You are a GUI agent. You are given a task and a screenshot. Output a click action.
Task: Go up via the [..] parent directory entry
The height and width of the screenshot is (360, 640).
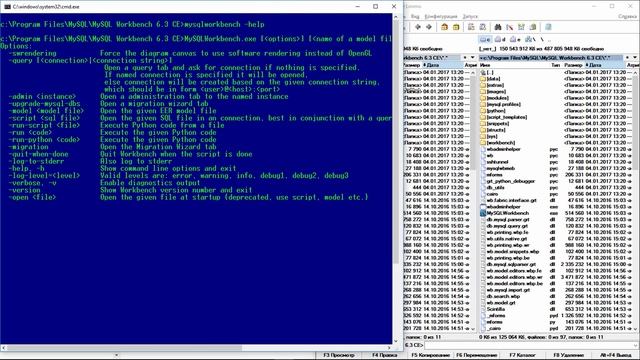[x=490, y=72]
